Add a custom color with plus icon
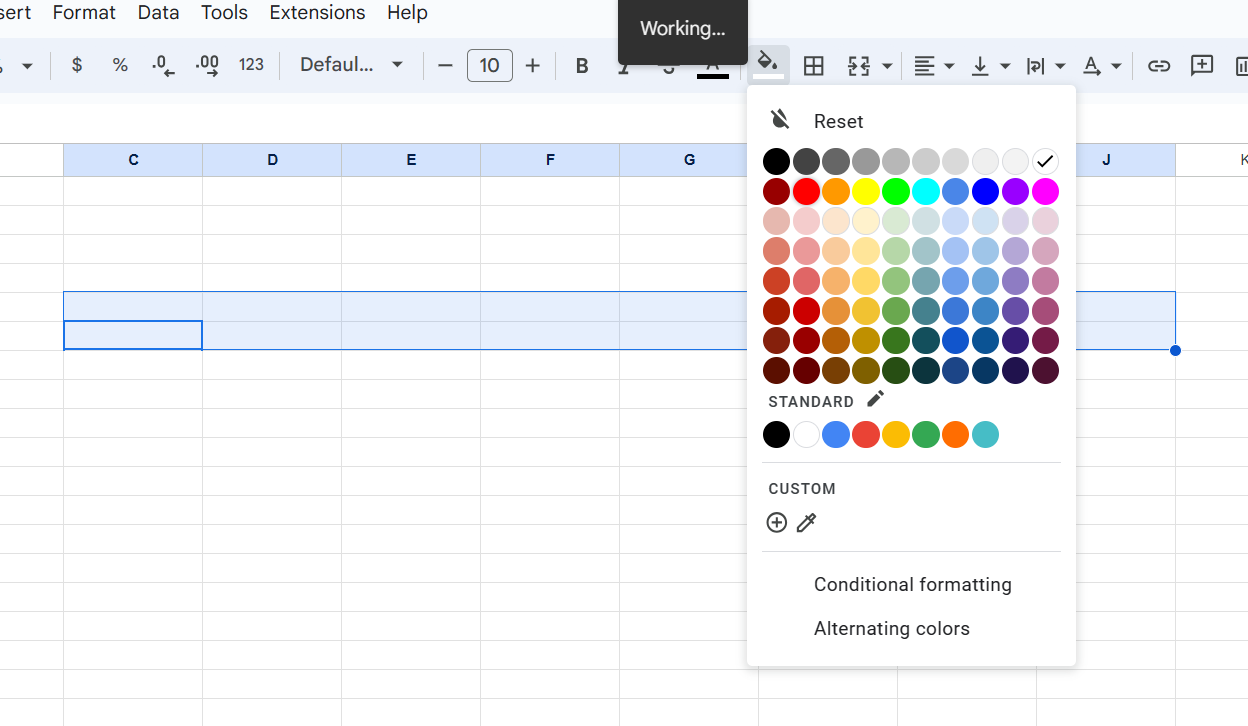The width and height of the screenshot is (1248, 726). coord(776,522)
